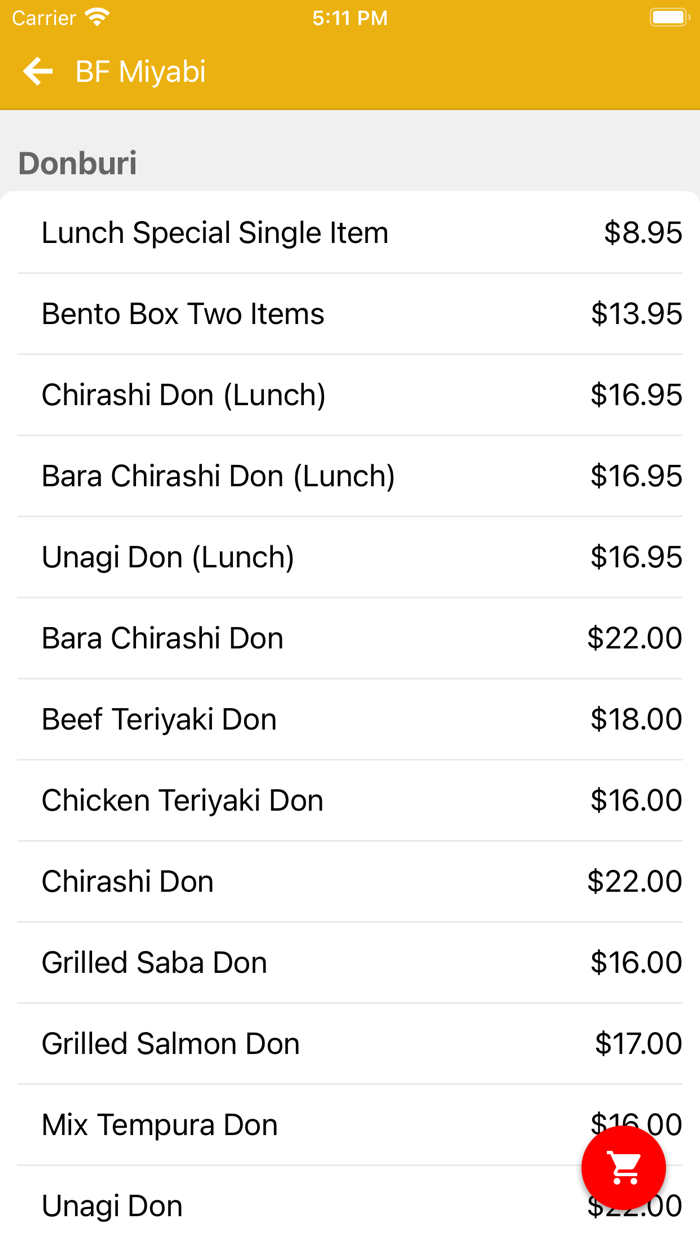Image resolution: width=700 pixels, height=1244 pixels.
Task: Tap the $8.95 price label
Action: [x=642, y=233]
